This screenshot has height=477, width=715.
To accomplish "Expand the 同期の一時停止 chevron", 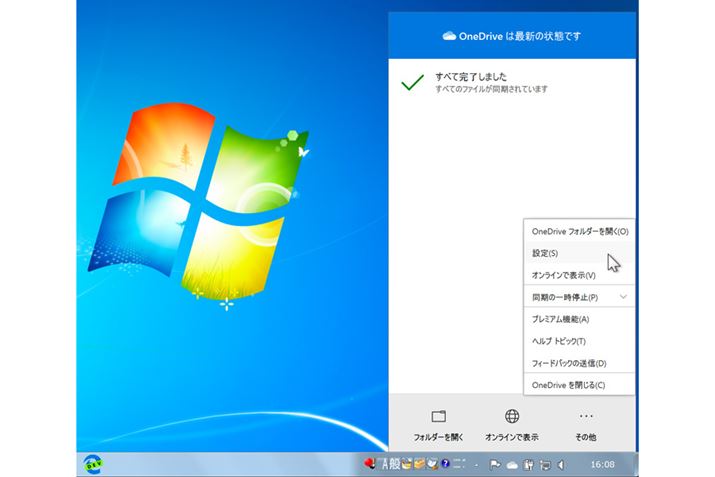I will [x=623, y=297].
